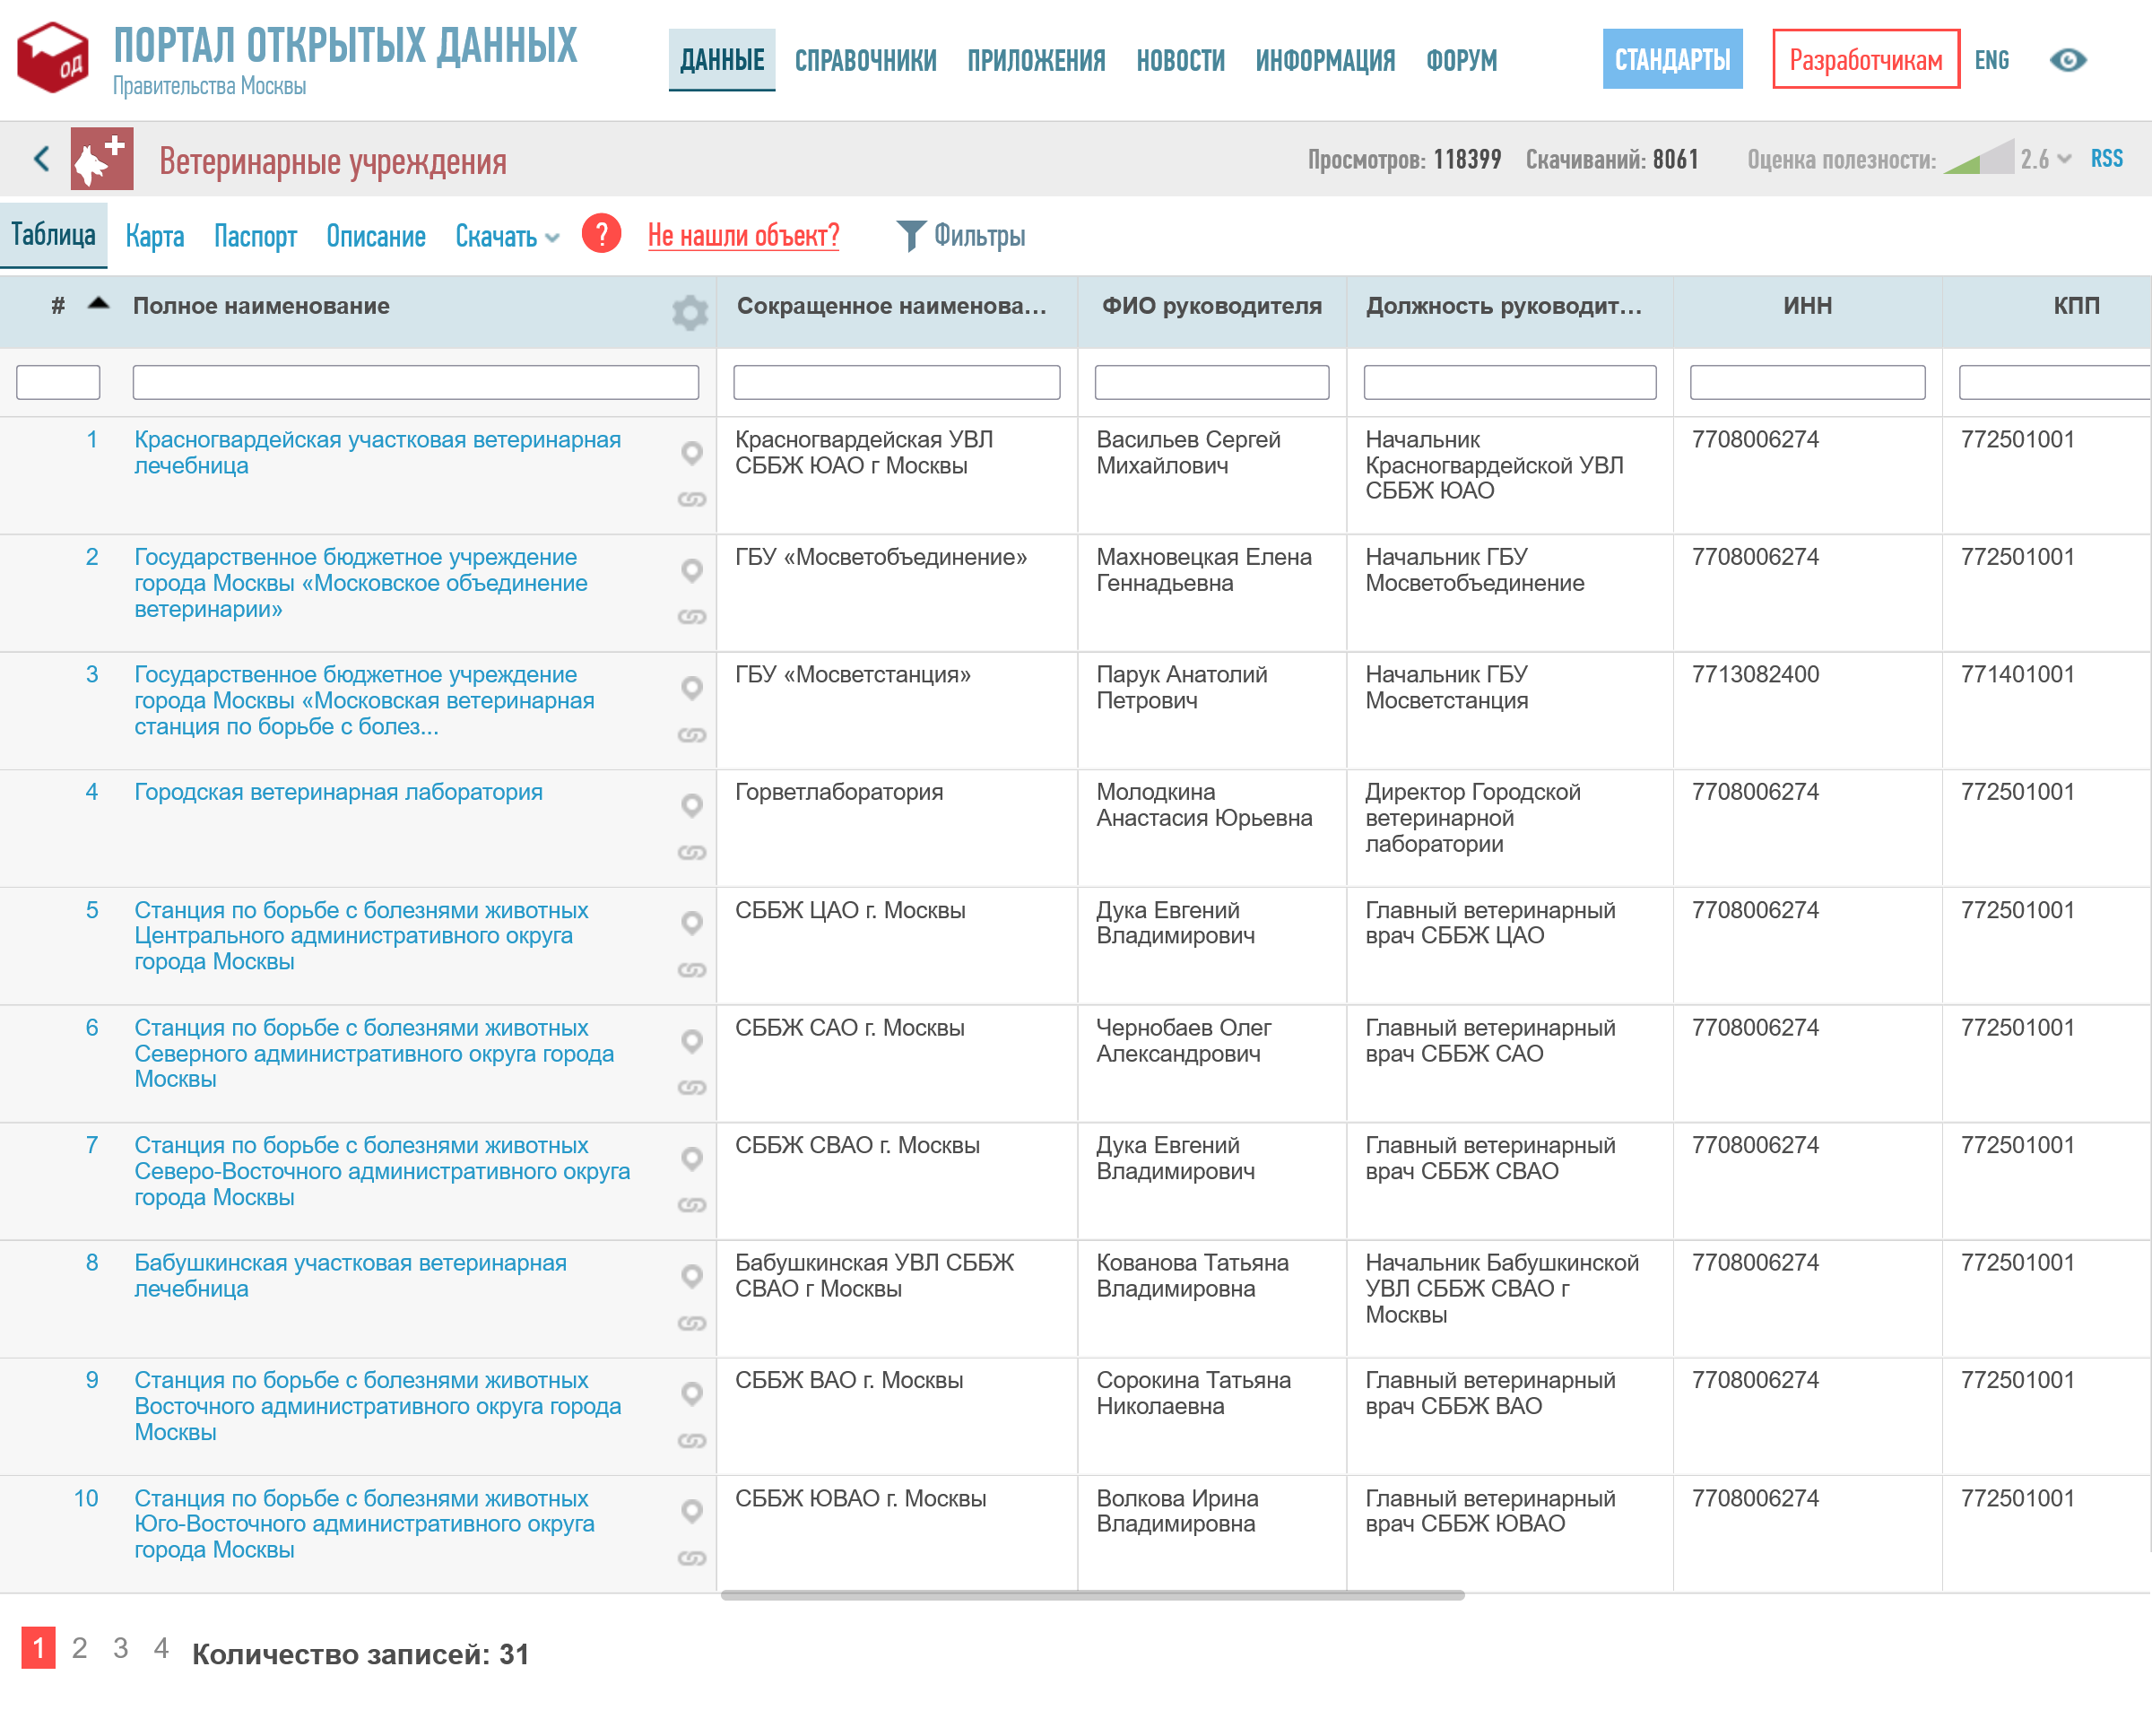2152x1736 pixels.
Task: Focus the ФИО руководителя filter field
Action: point(1211,382)
